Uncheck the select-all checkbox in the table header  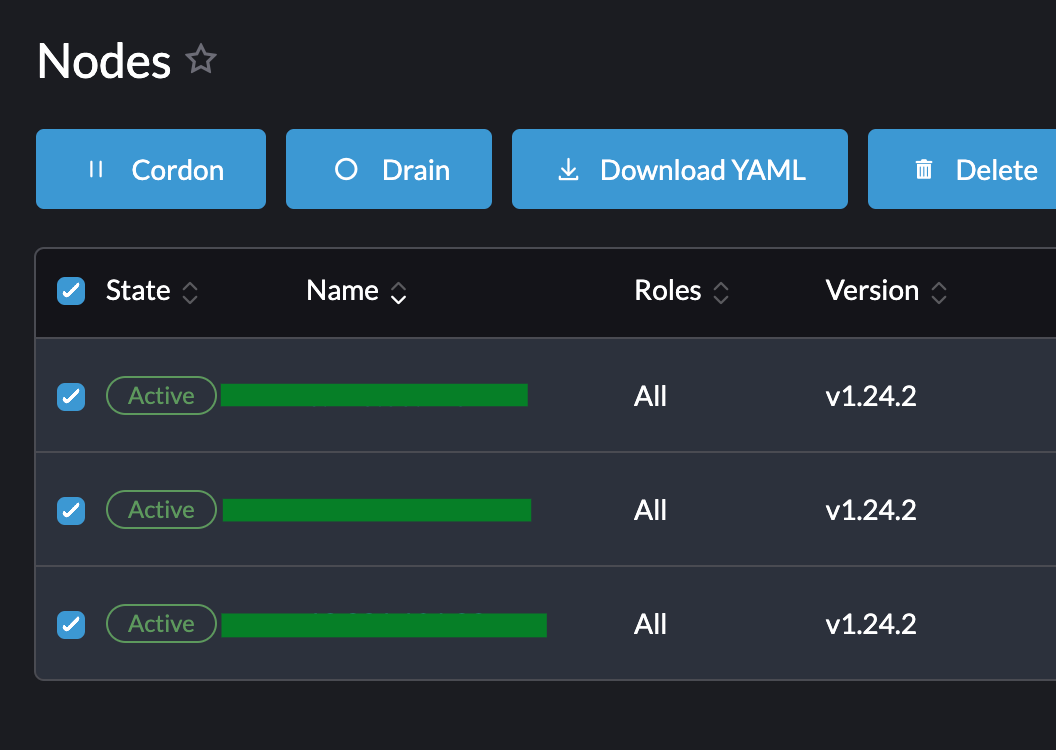coord(71,291)
